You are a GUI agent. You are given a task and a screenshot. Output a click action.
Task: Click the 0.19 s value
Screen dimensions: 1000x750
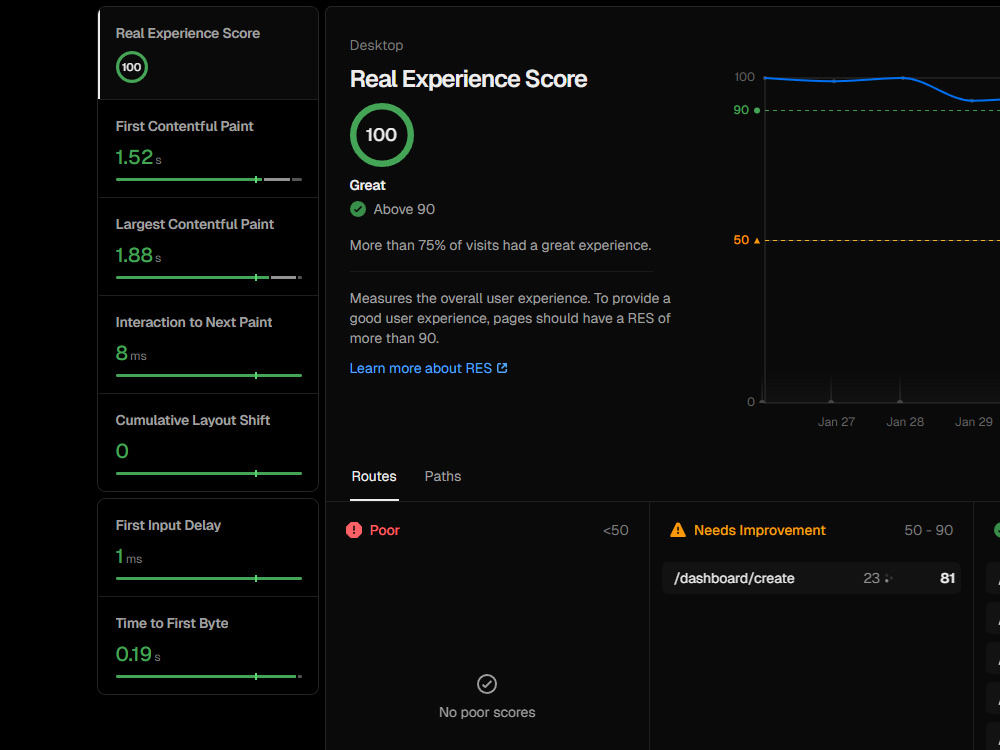tap(138, 654)
